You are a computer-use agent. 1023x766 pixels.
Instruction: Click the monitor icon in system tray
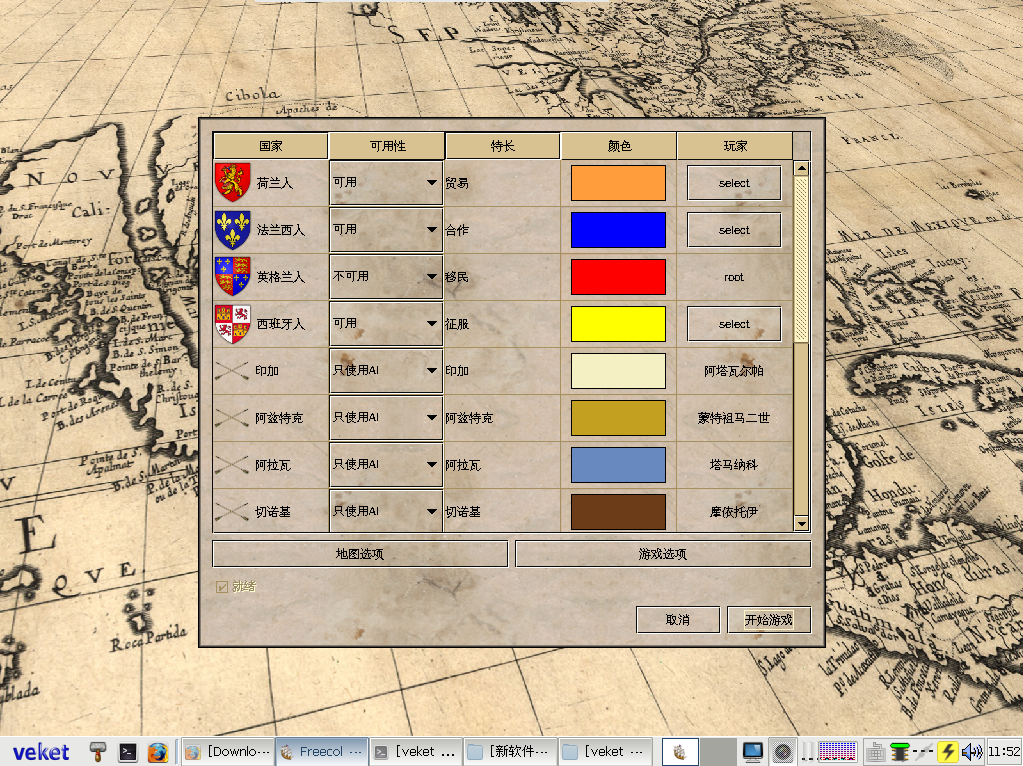pos(753,752)
